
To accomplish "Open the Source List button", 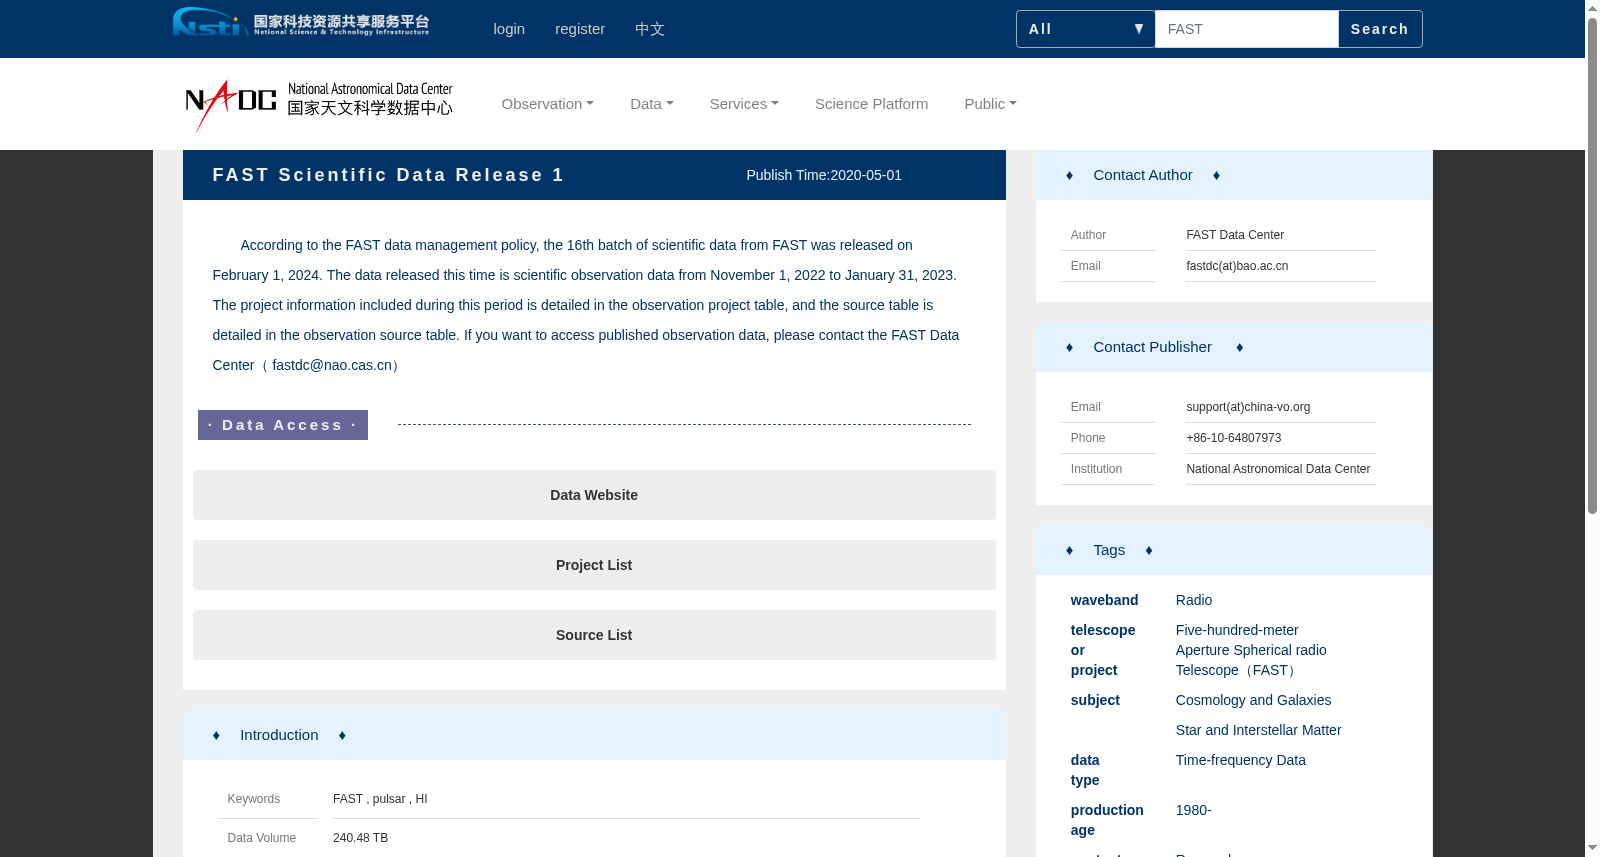I will [594, 635].
